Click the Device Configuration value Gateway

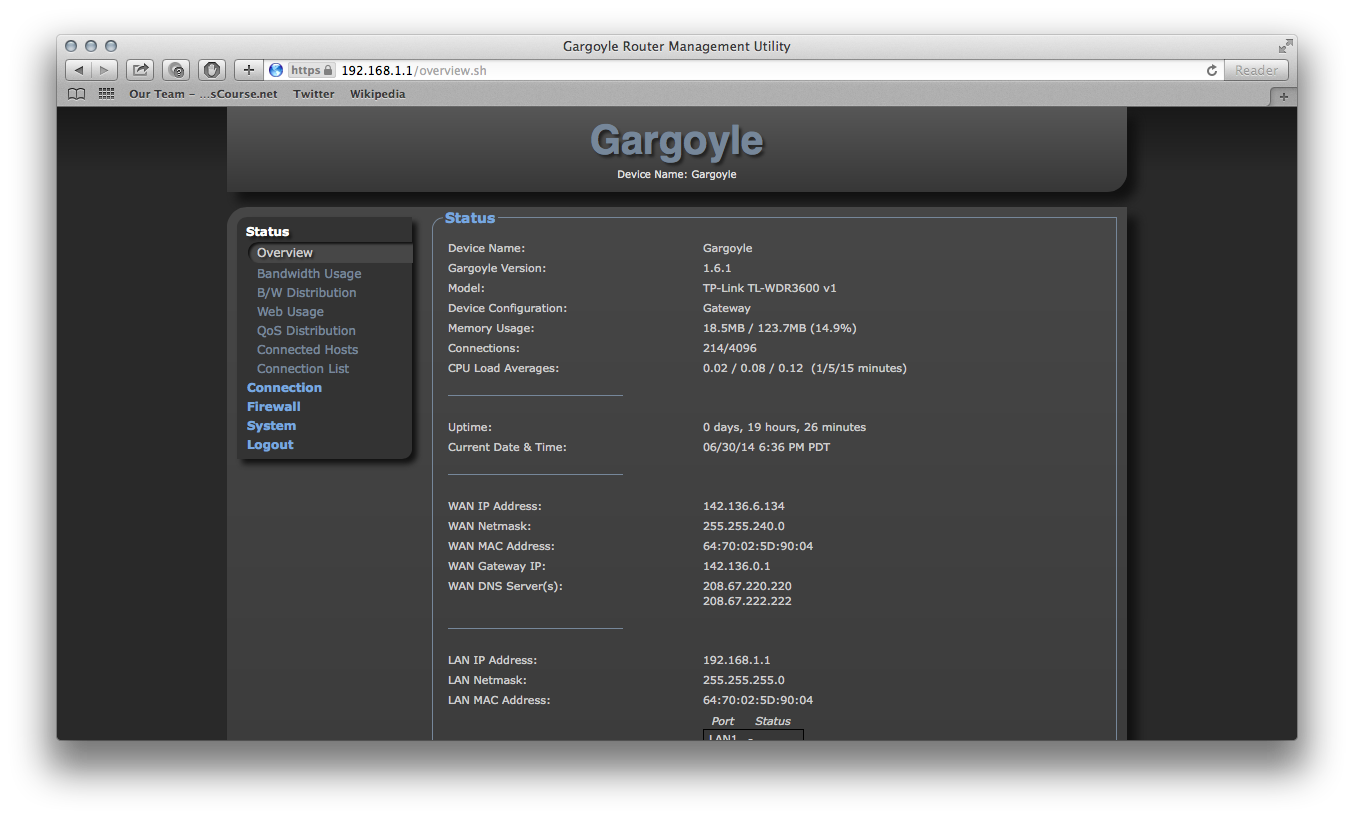point(727,308)
